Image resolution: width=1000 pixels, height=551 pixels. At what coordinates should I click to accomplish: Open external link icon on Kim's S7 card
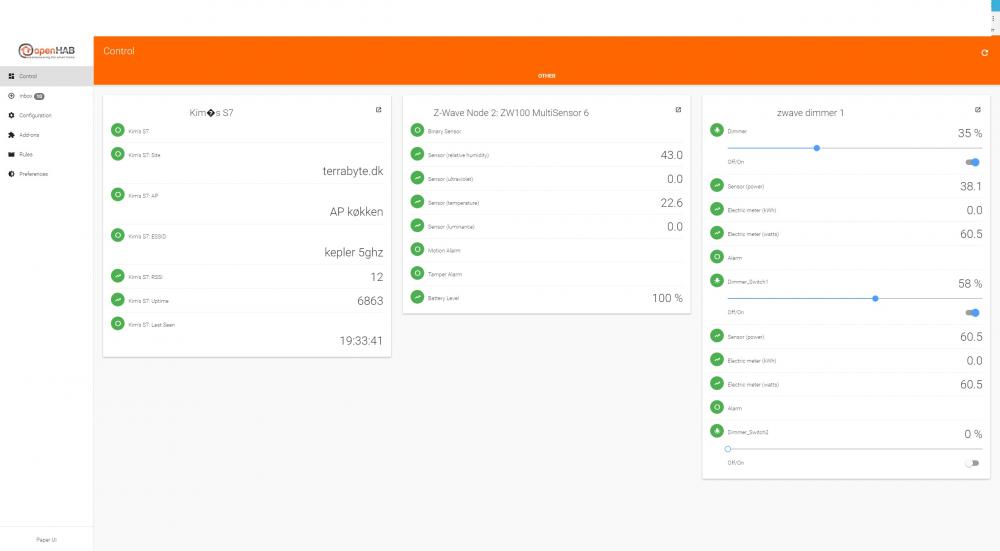pos(378,110)
